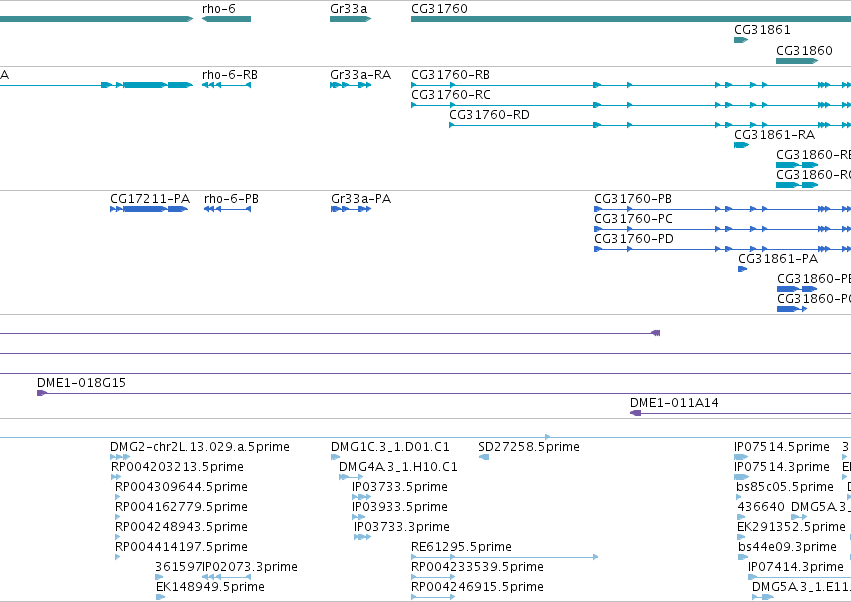Select the blue CG17211-PA exon block glyph
Viewport: 851px width, 602px height.
click(x=149, y=210)
